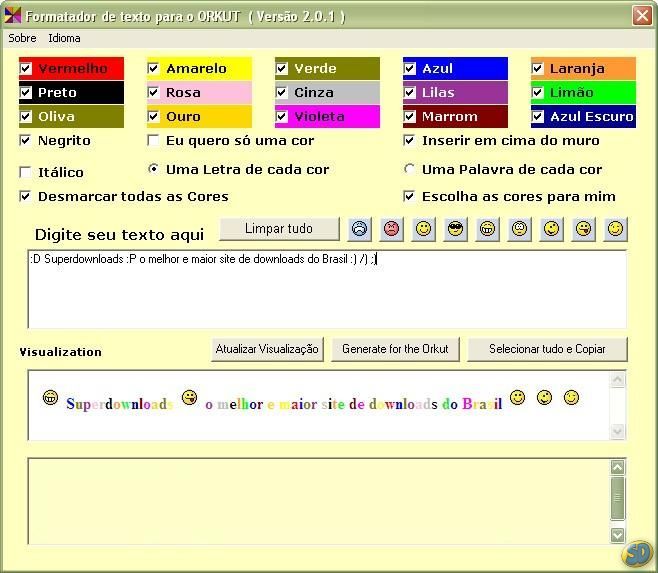Uncheck the Rosa color checkbox
658x573 pixels.
pyautogui.click(x=154, y=92)
